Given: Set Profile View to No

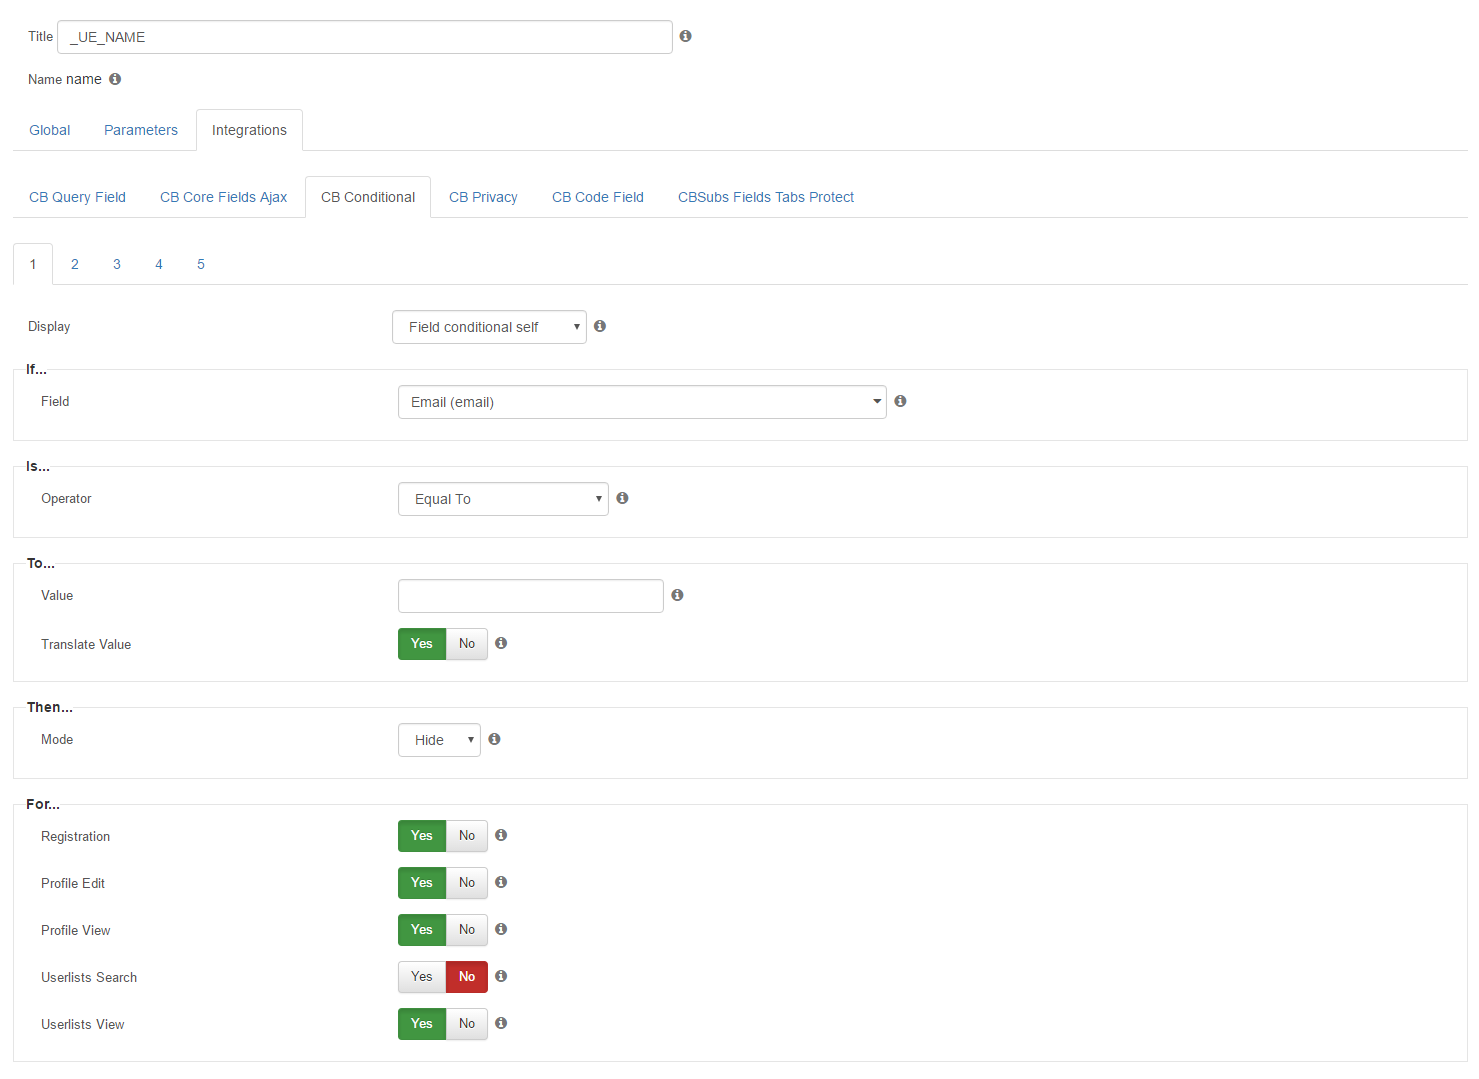Looking at the screenshot, I should 467,930.
